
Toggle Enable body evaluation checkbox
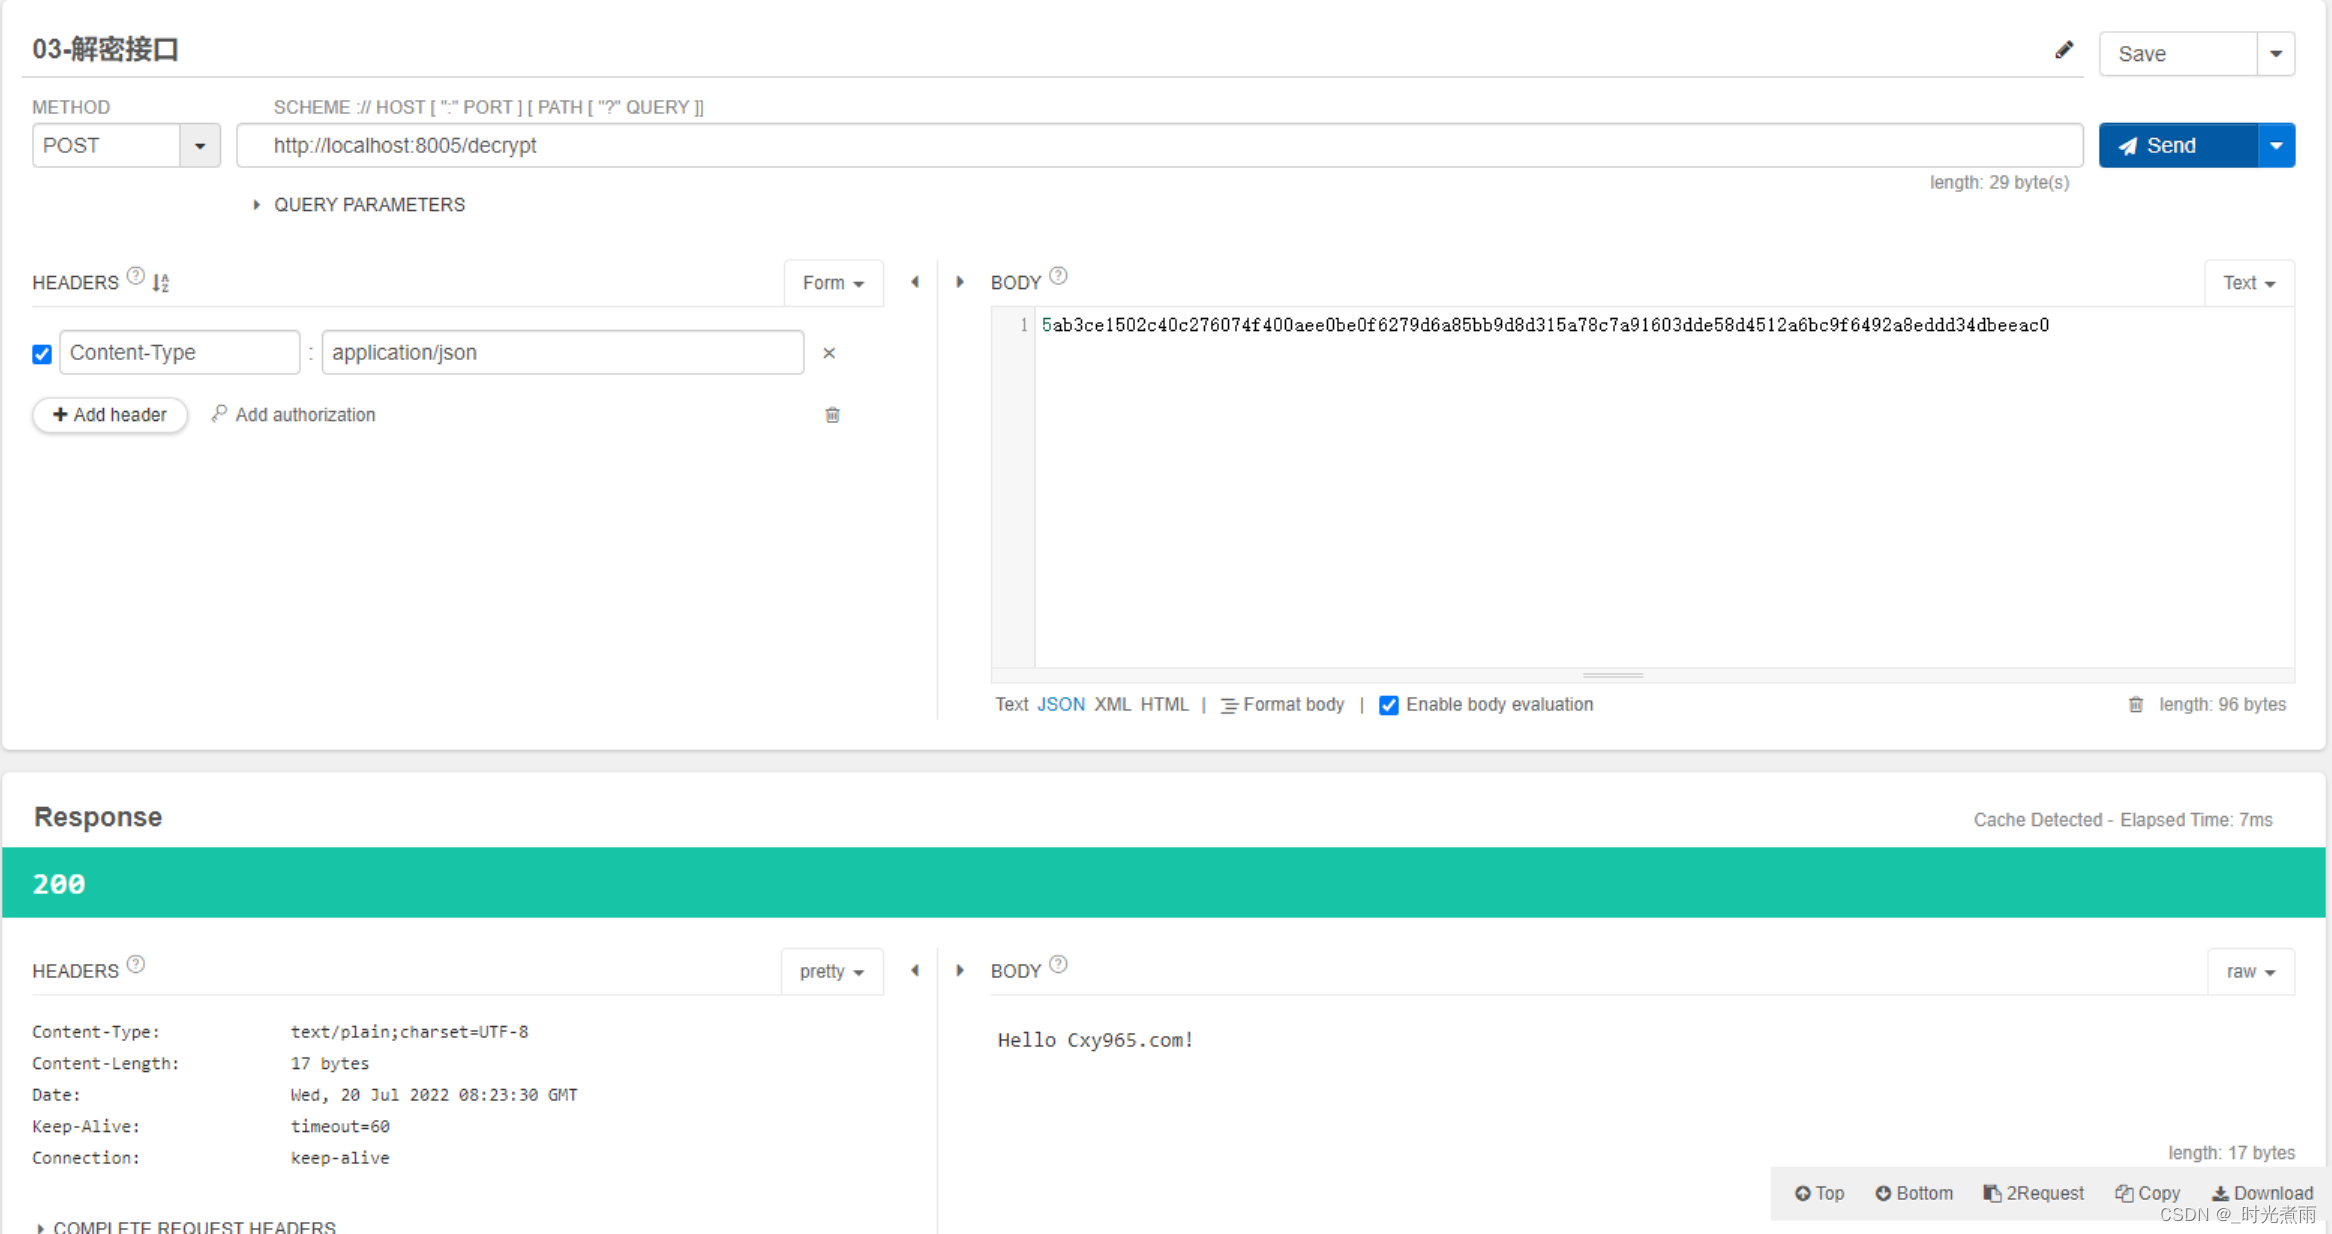point(1388,705)
